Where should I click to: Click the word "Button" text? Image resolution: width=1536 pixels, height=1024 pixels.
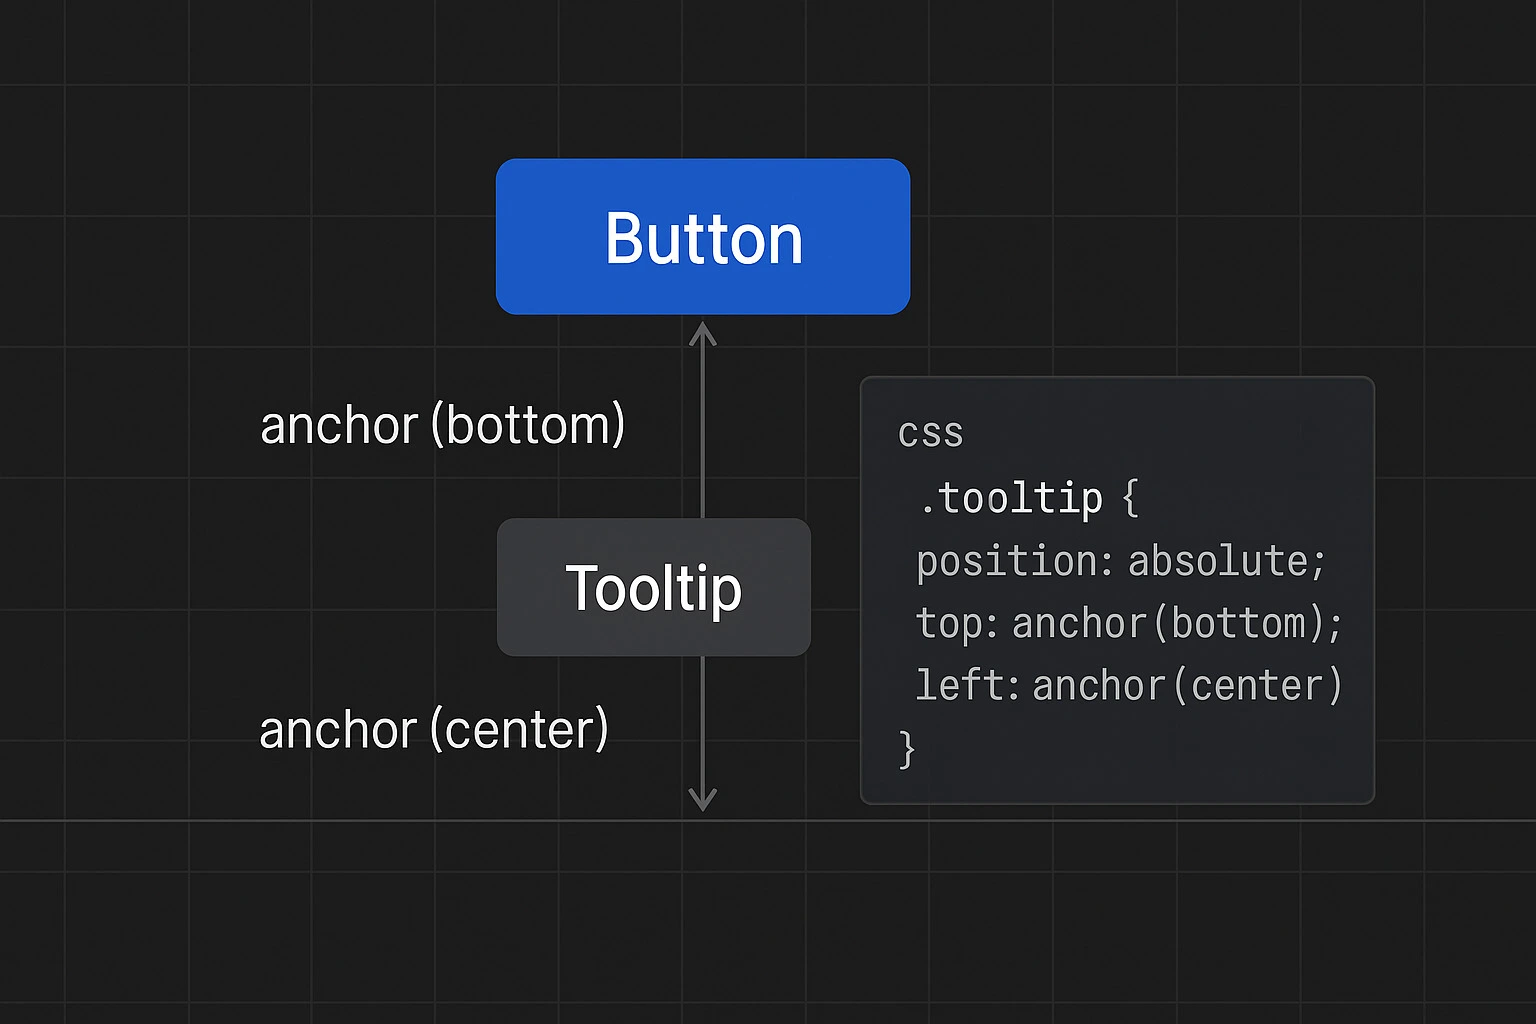(703, 239)
